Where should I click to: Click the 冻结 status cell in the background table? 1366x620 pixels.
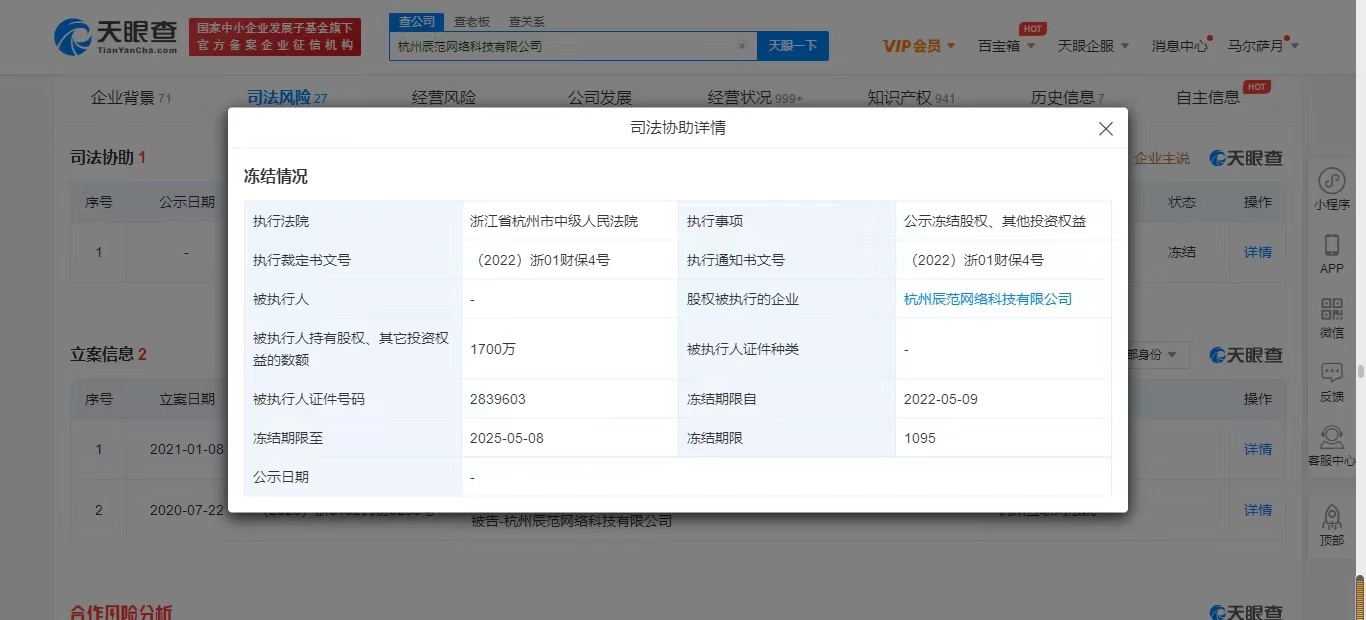point(1182,252)
